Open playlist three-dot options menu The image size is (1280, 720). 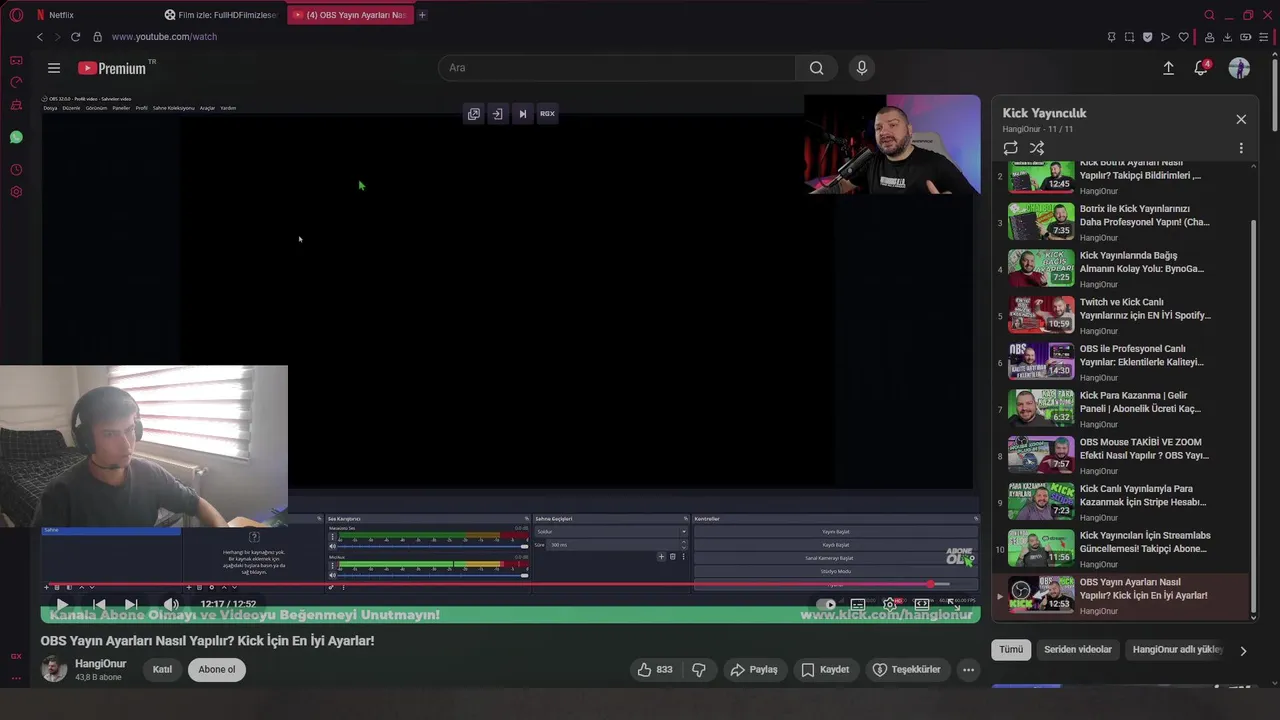(1241, 148)
